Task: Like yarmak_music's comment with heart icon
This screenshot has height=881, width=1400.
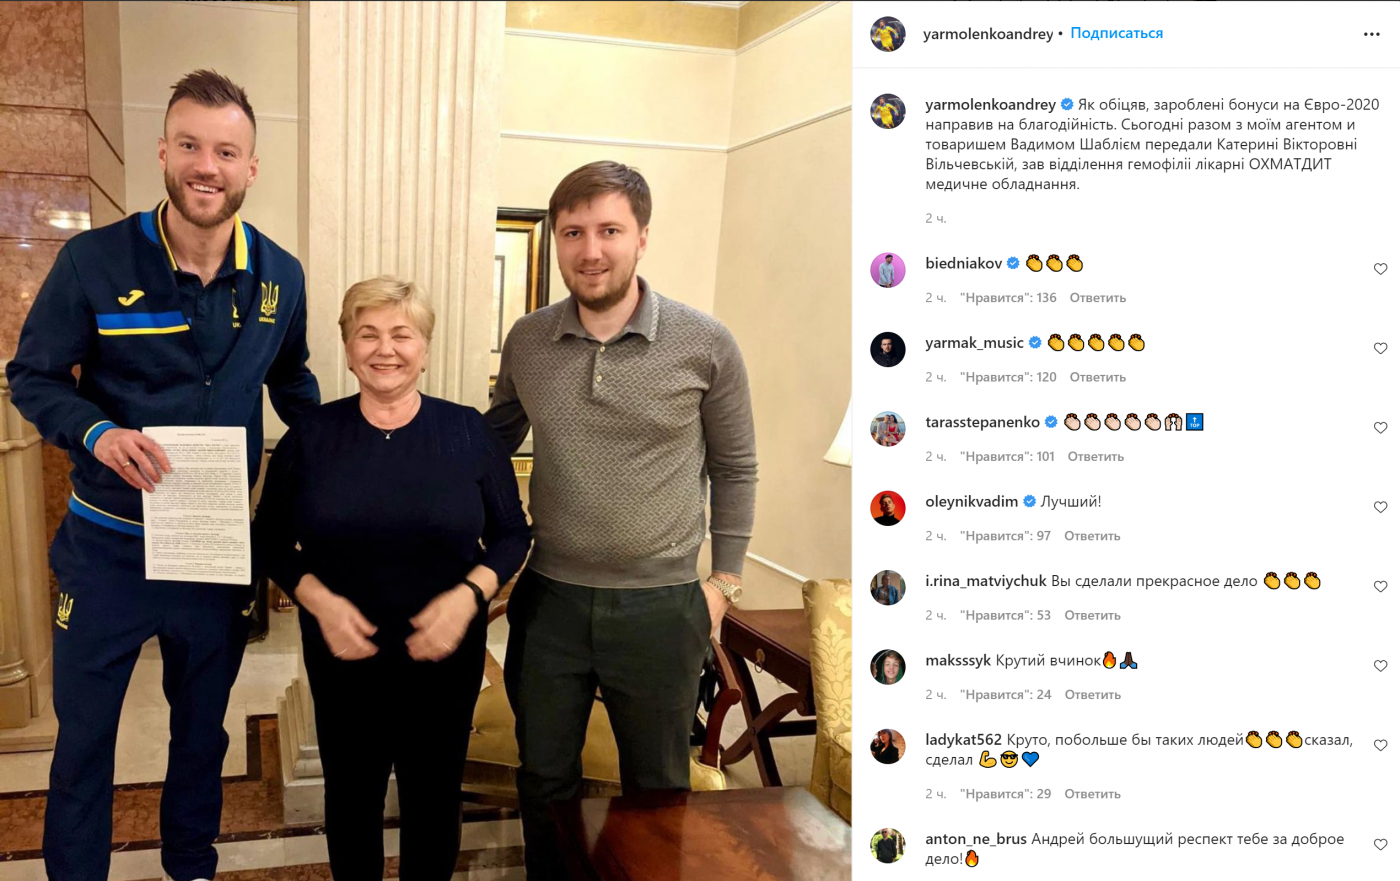Action: pos(1380,348)
